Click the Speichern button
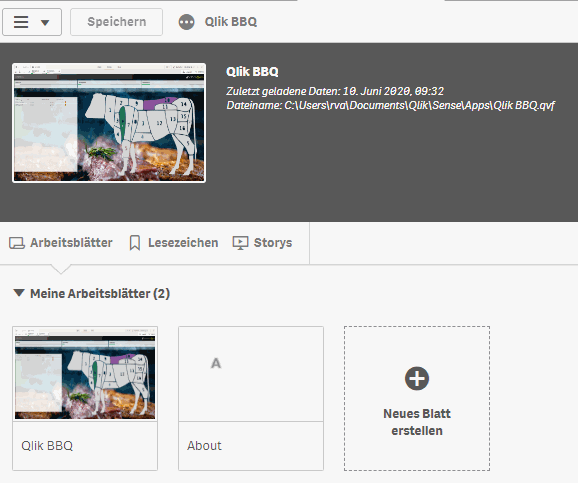The height and width of the screenshot is (483, 578). [x=116, y=22]
